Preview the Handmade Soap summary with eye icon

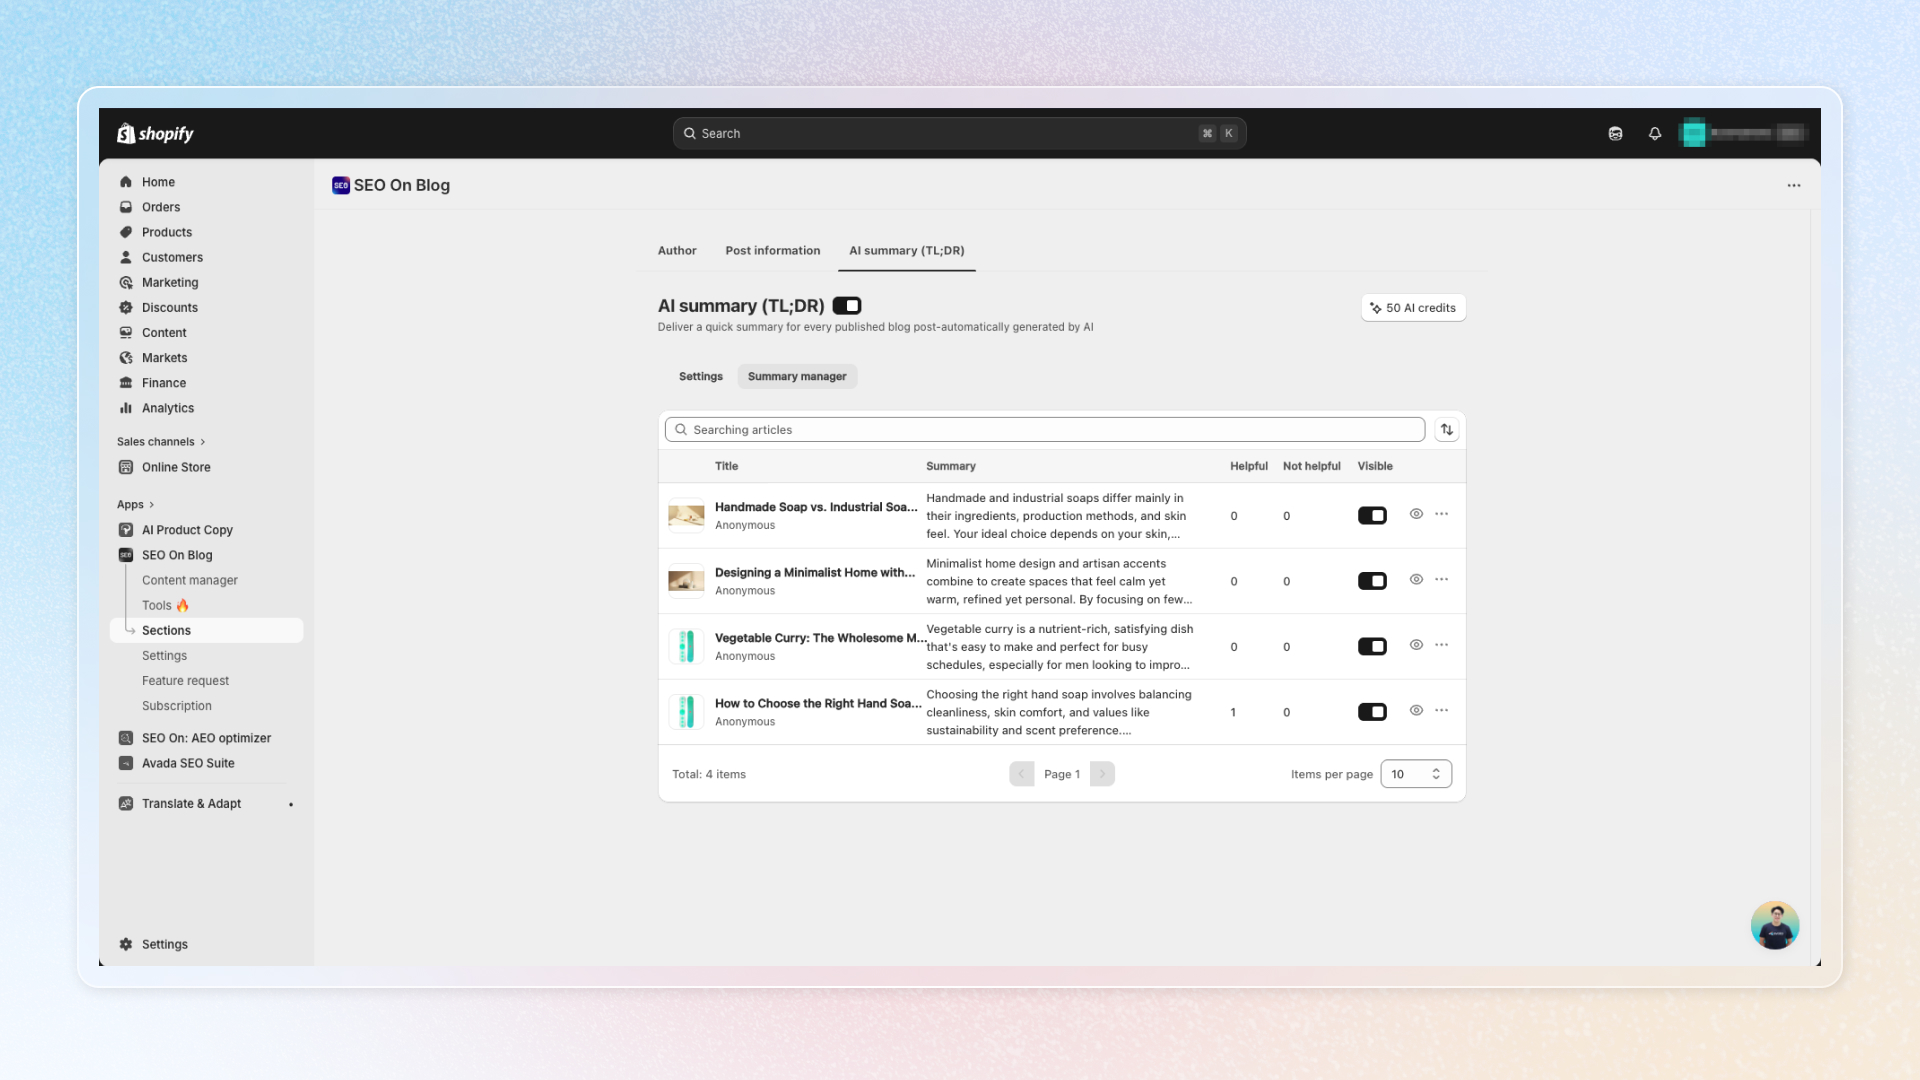click(1416, 514)
